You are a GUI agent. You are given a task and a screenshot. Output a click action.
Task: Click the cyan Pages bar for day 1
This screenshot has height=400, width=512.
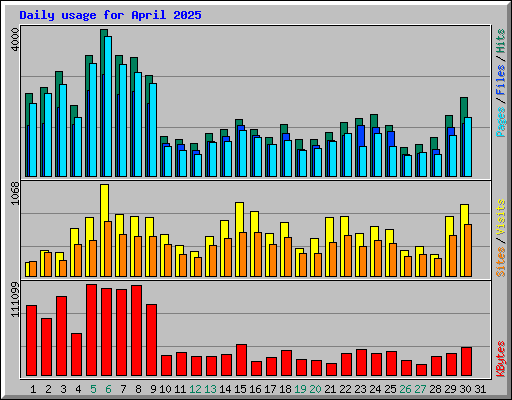tap(33, 140)
